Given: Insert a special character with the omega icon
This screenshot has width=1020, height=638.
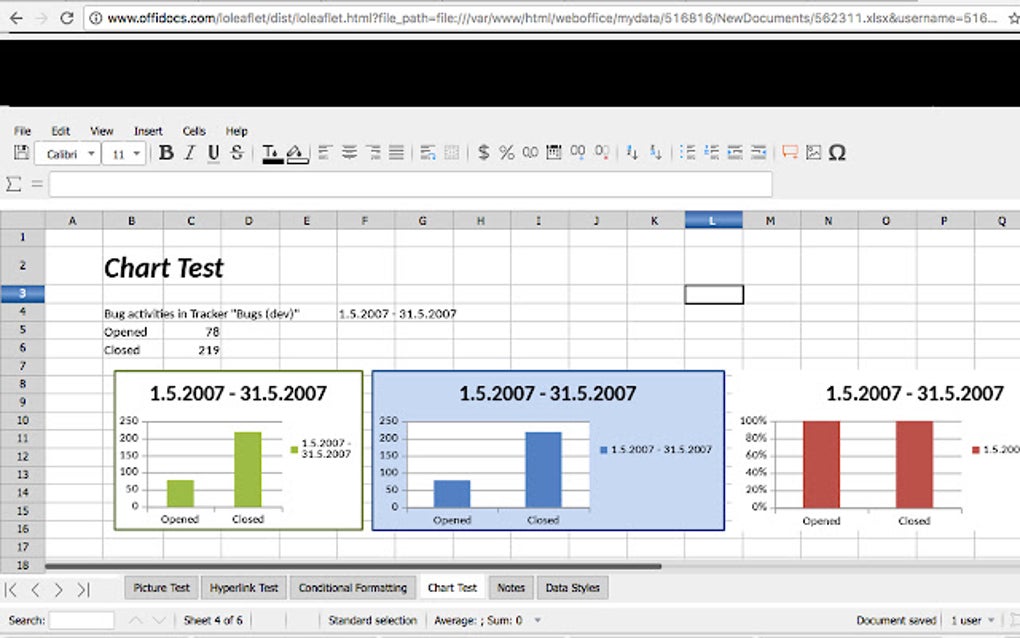Looking at the screenshot, I should [x=837, y=152].
